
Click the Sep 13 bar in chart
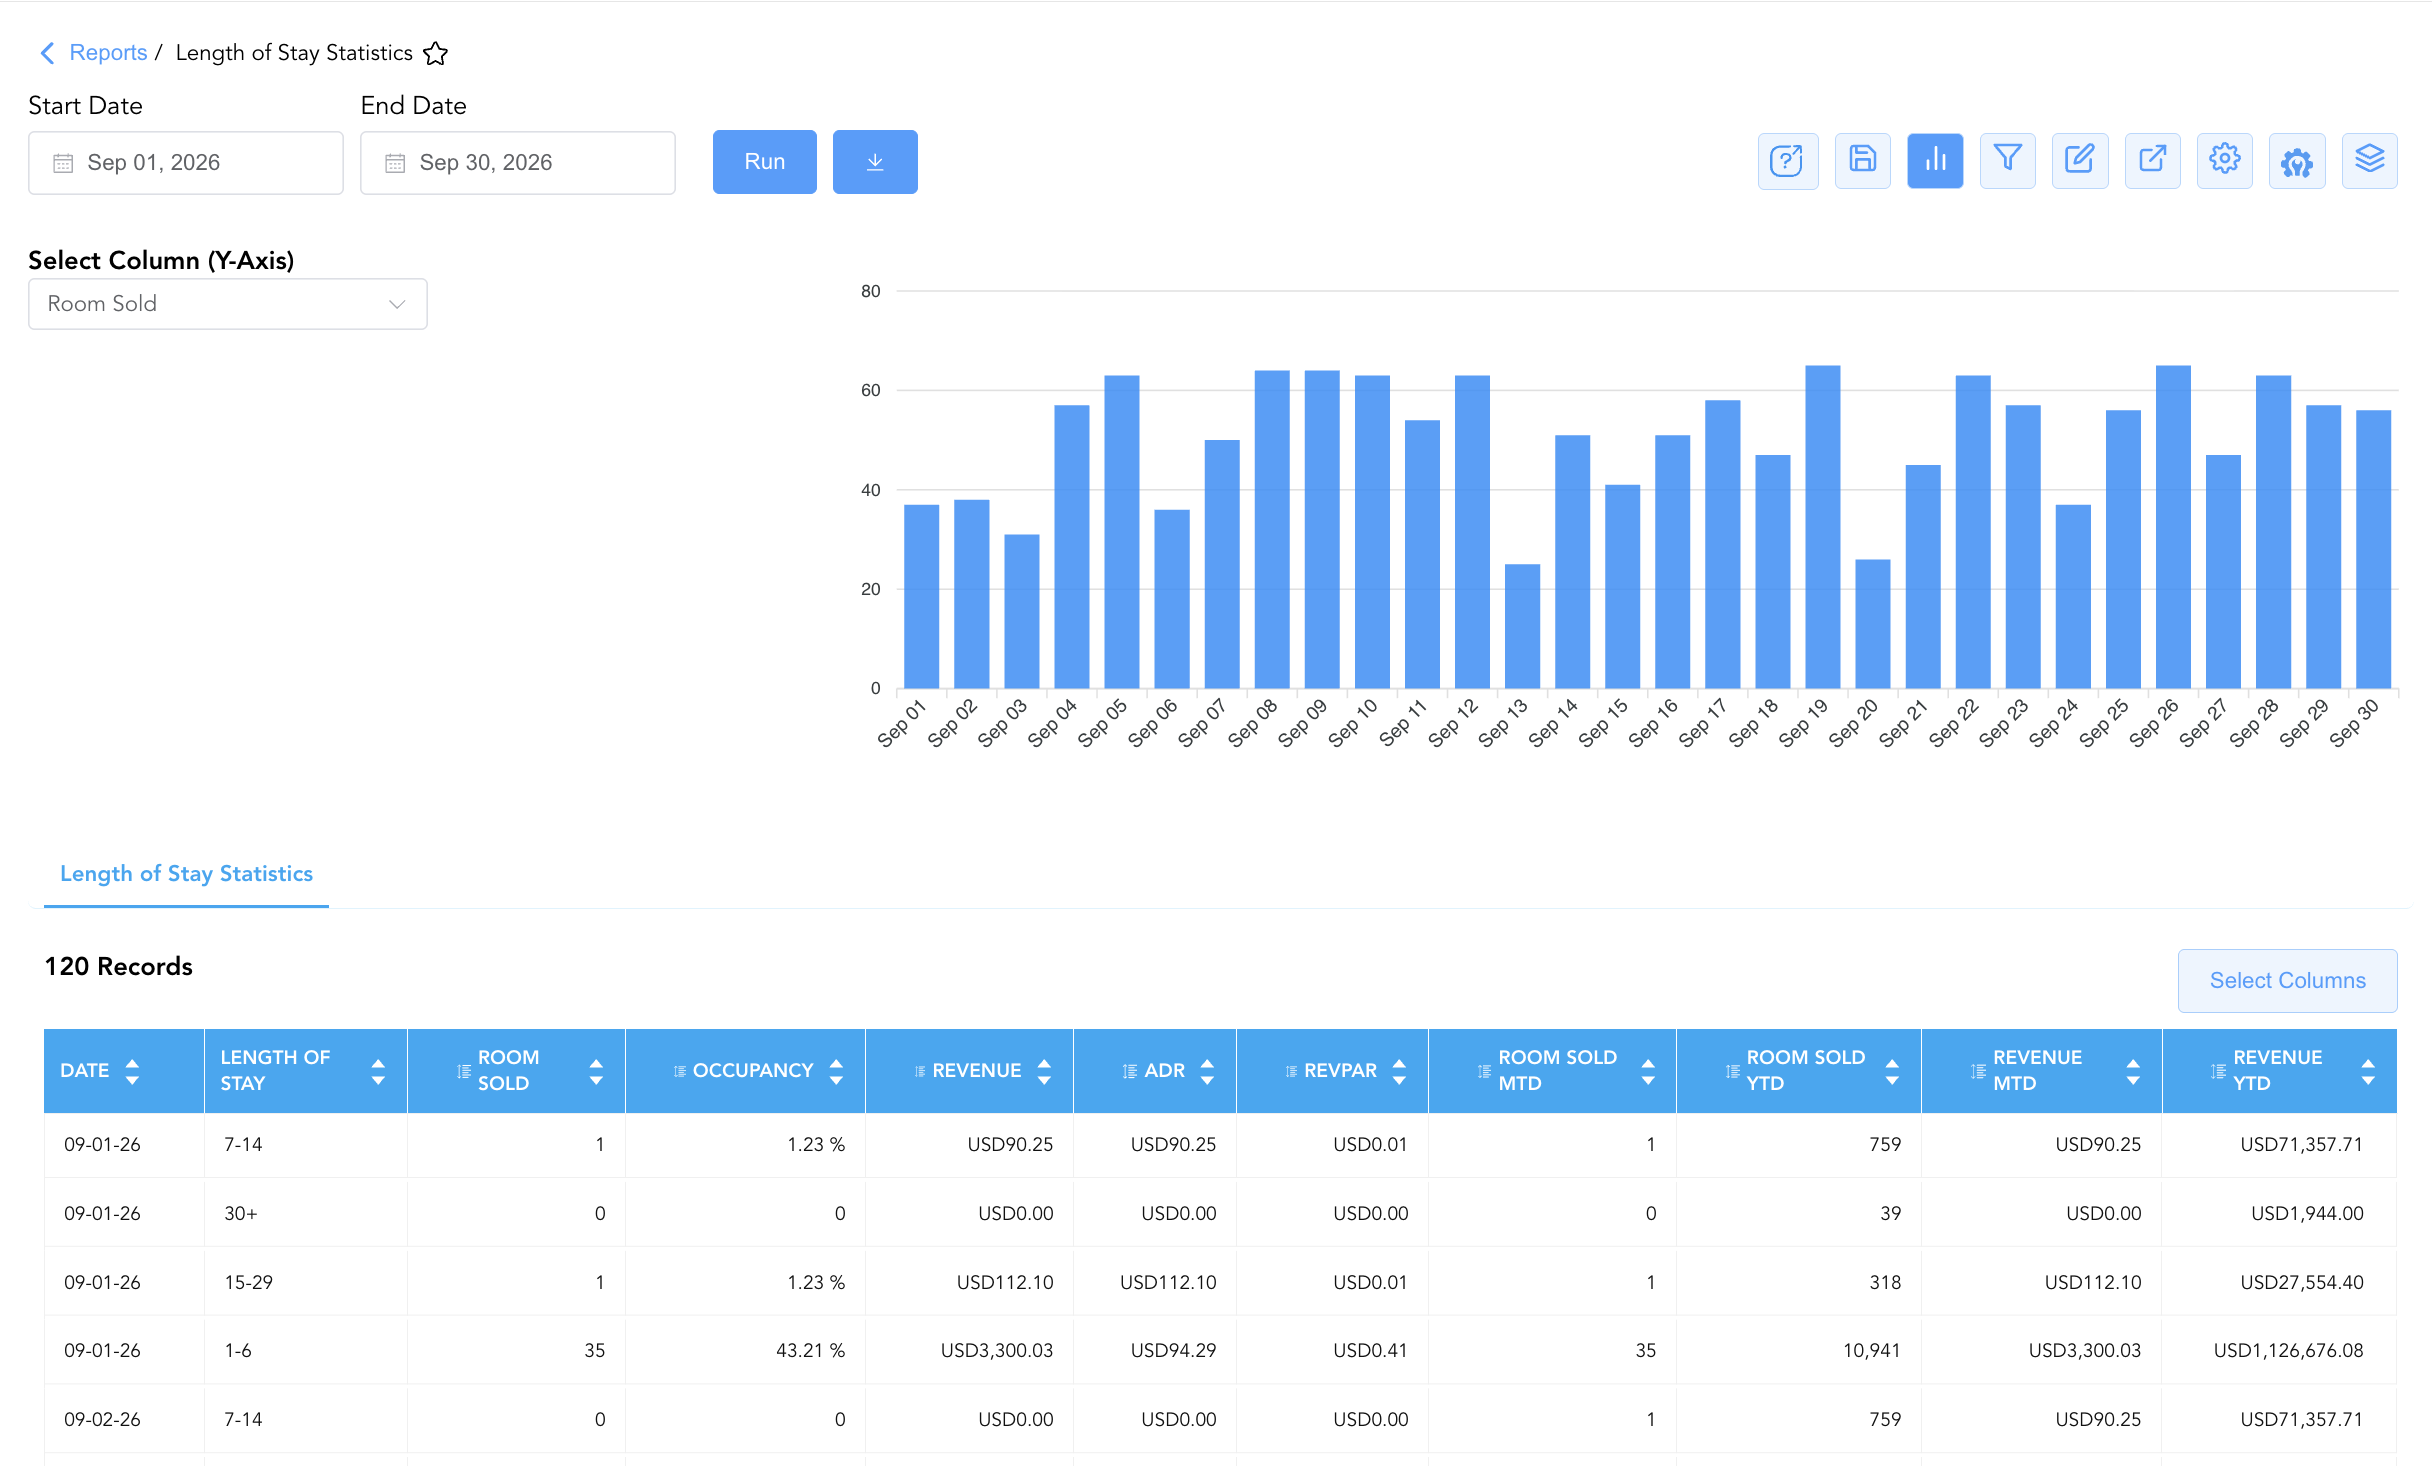click(x=1522, y=626)
